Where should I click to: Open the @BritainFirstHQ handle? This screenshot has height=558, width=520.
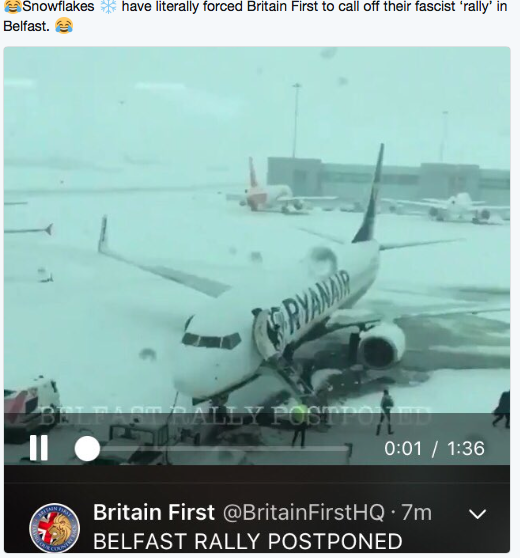pyautogui.click(x=304, y=512)
